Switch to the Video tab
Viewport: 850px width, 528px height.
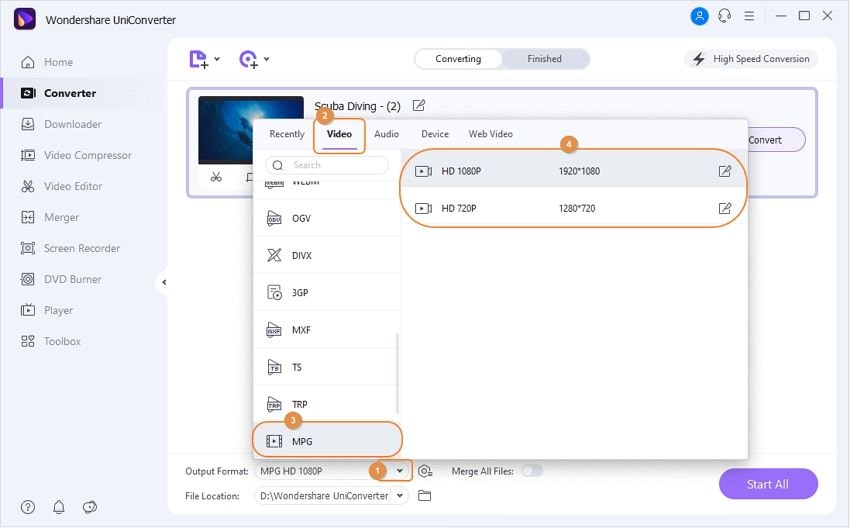click(x=339, y=134)
